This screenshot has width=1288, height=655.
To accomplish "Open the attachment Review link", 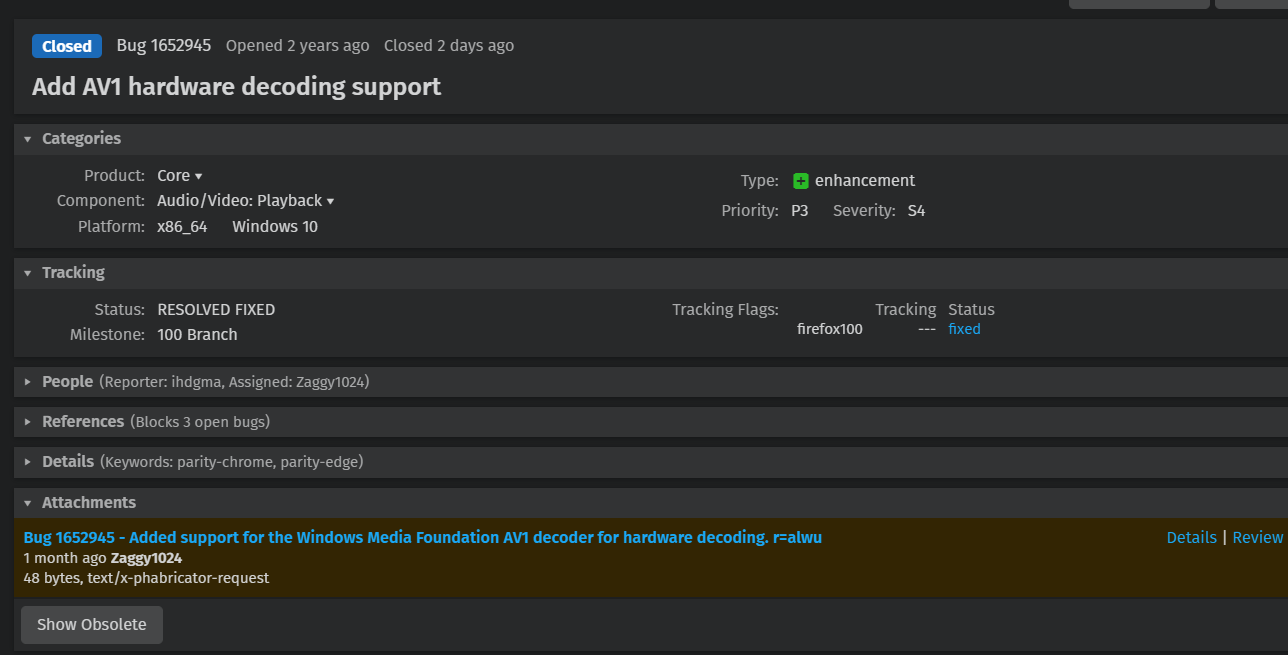I will [1257, 537].
